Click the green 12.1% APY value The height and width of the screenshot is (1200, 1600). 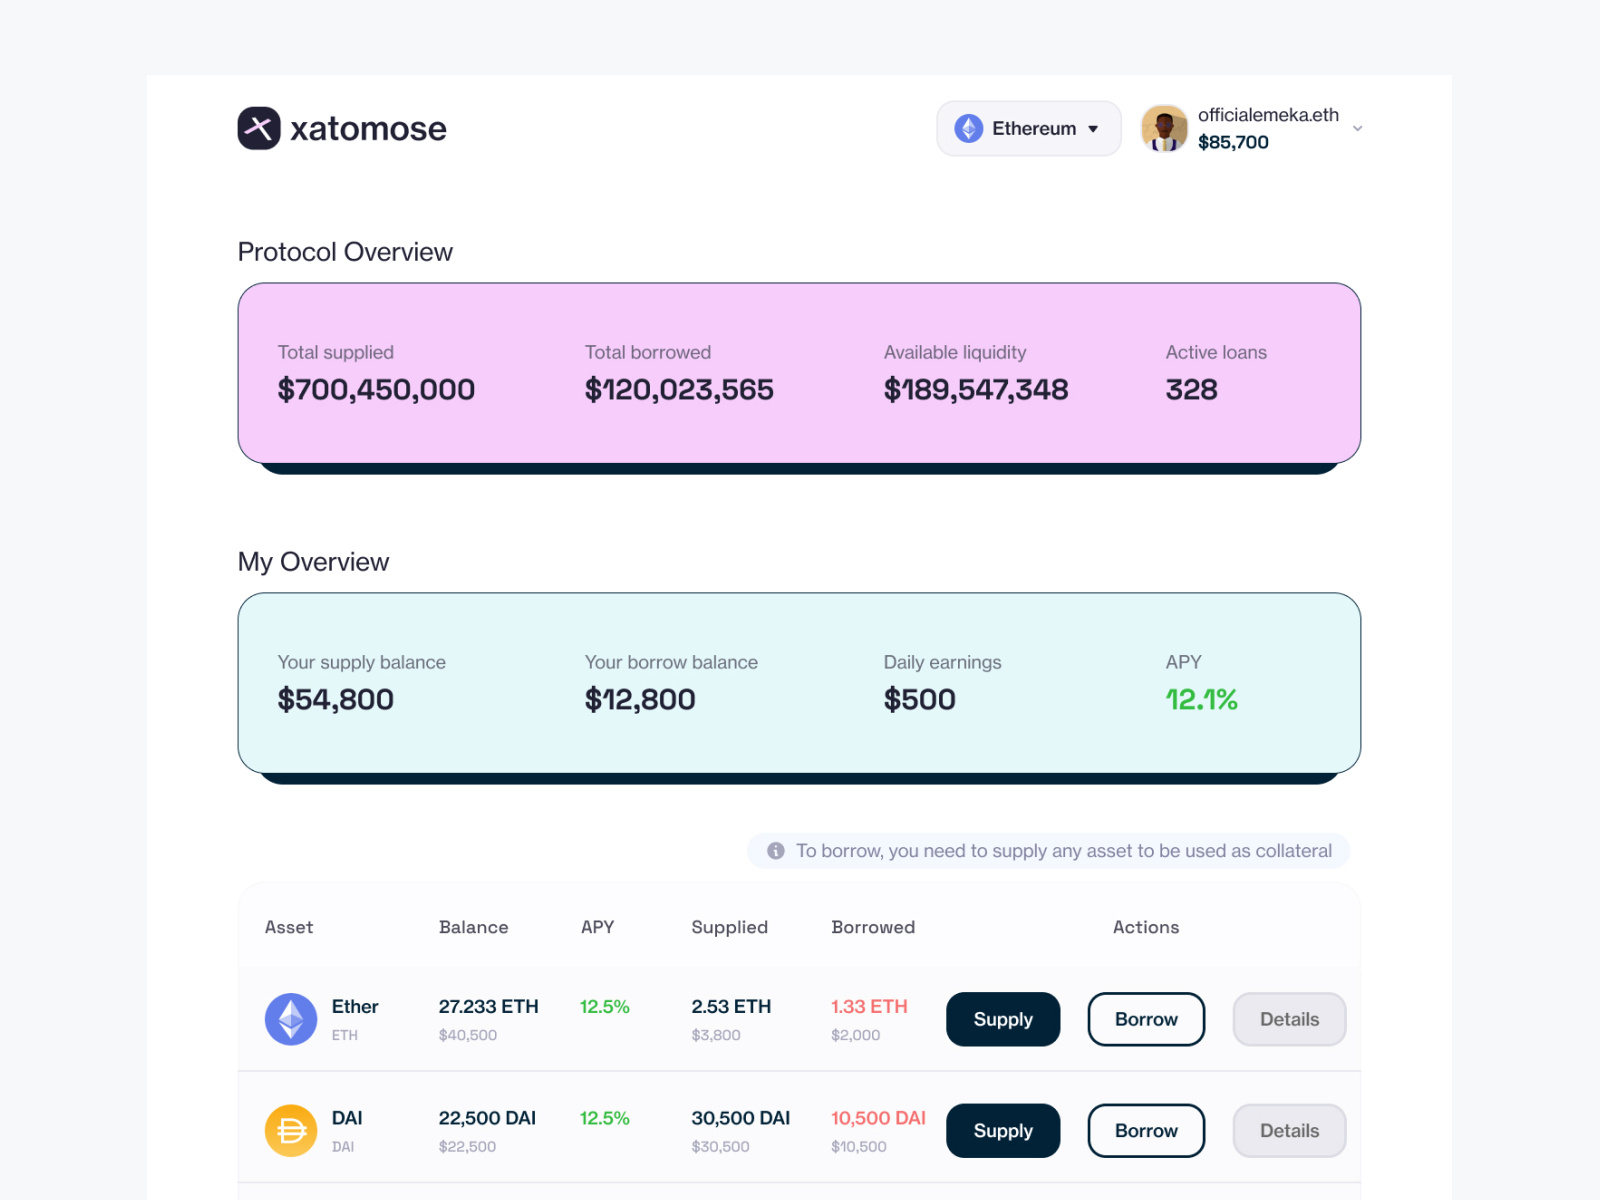tap(1201, 699)
